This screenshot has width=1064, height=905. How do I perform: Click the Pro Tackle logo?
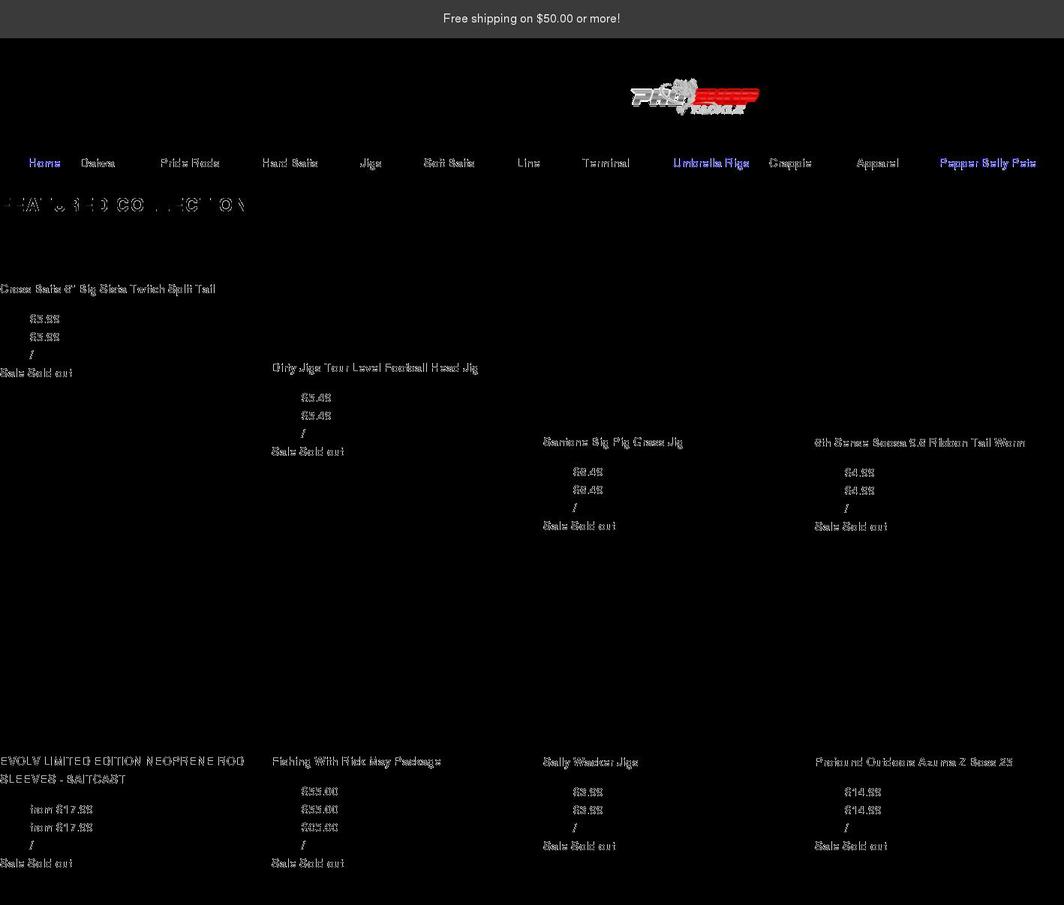[694, 97]
